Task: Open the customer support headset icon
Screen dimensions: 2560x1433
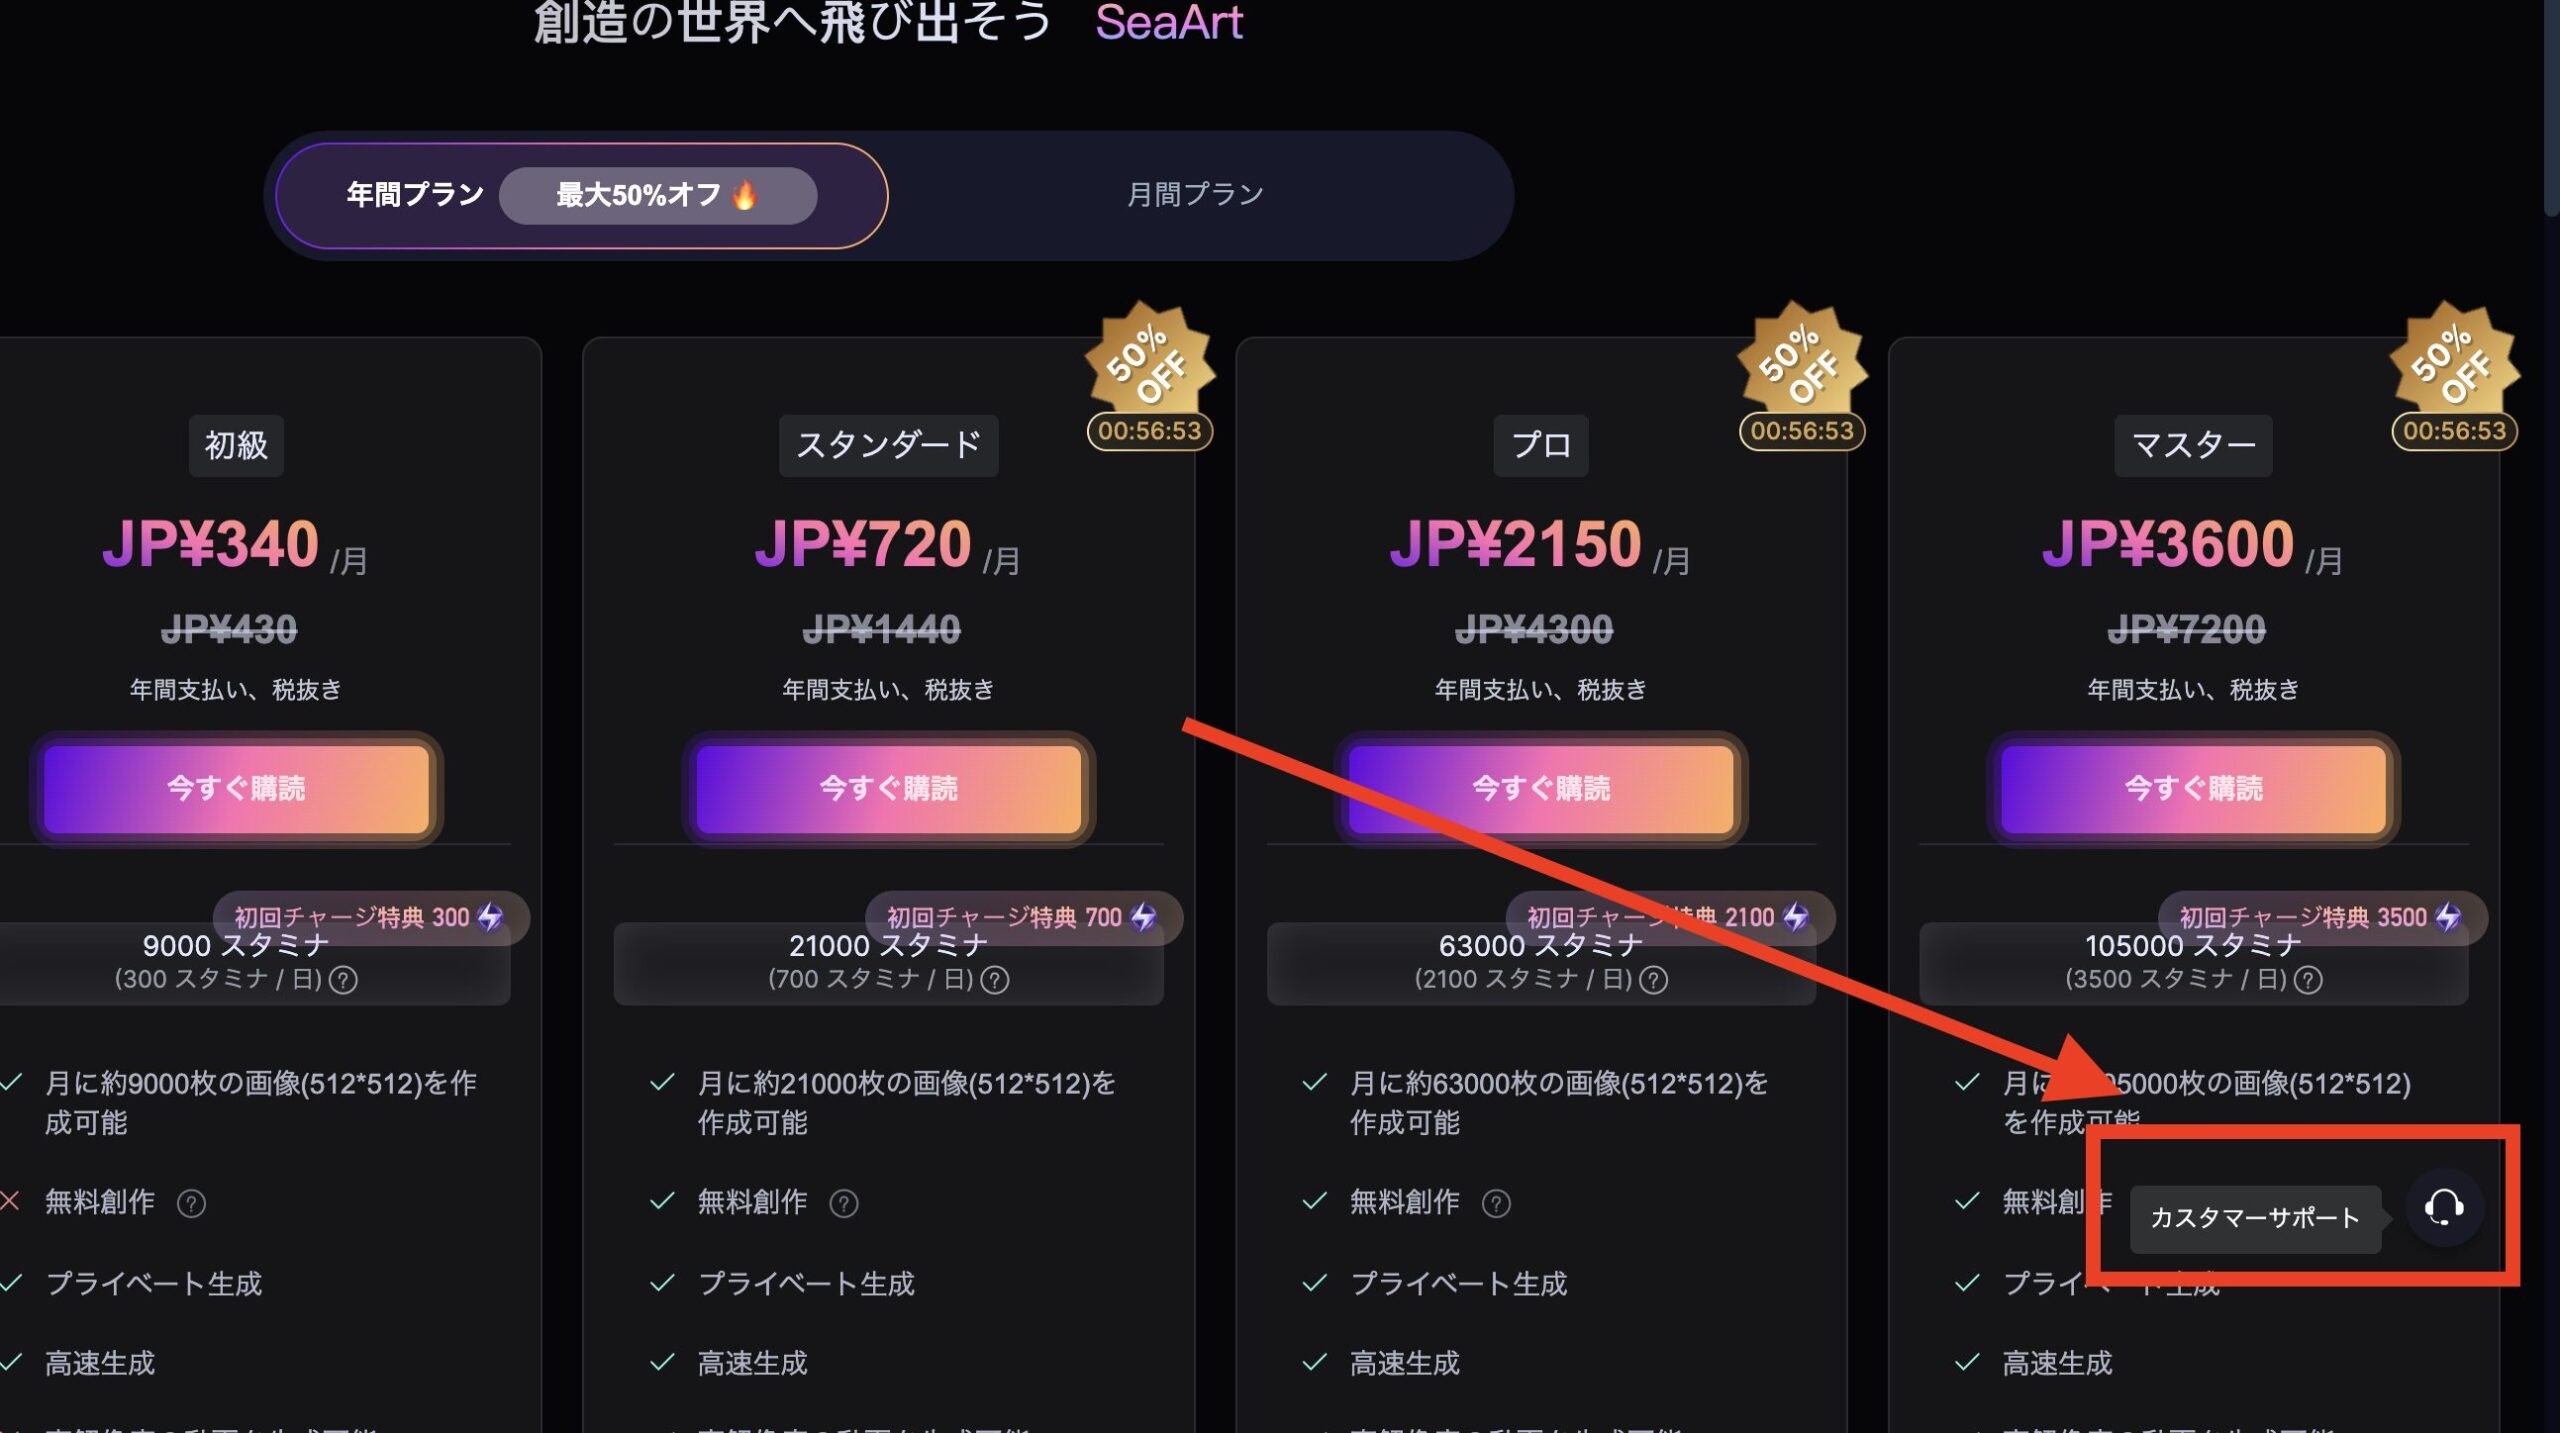Action: pos(2443,1207)
